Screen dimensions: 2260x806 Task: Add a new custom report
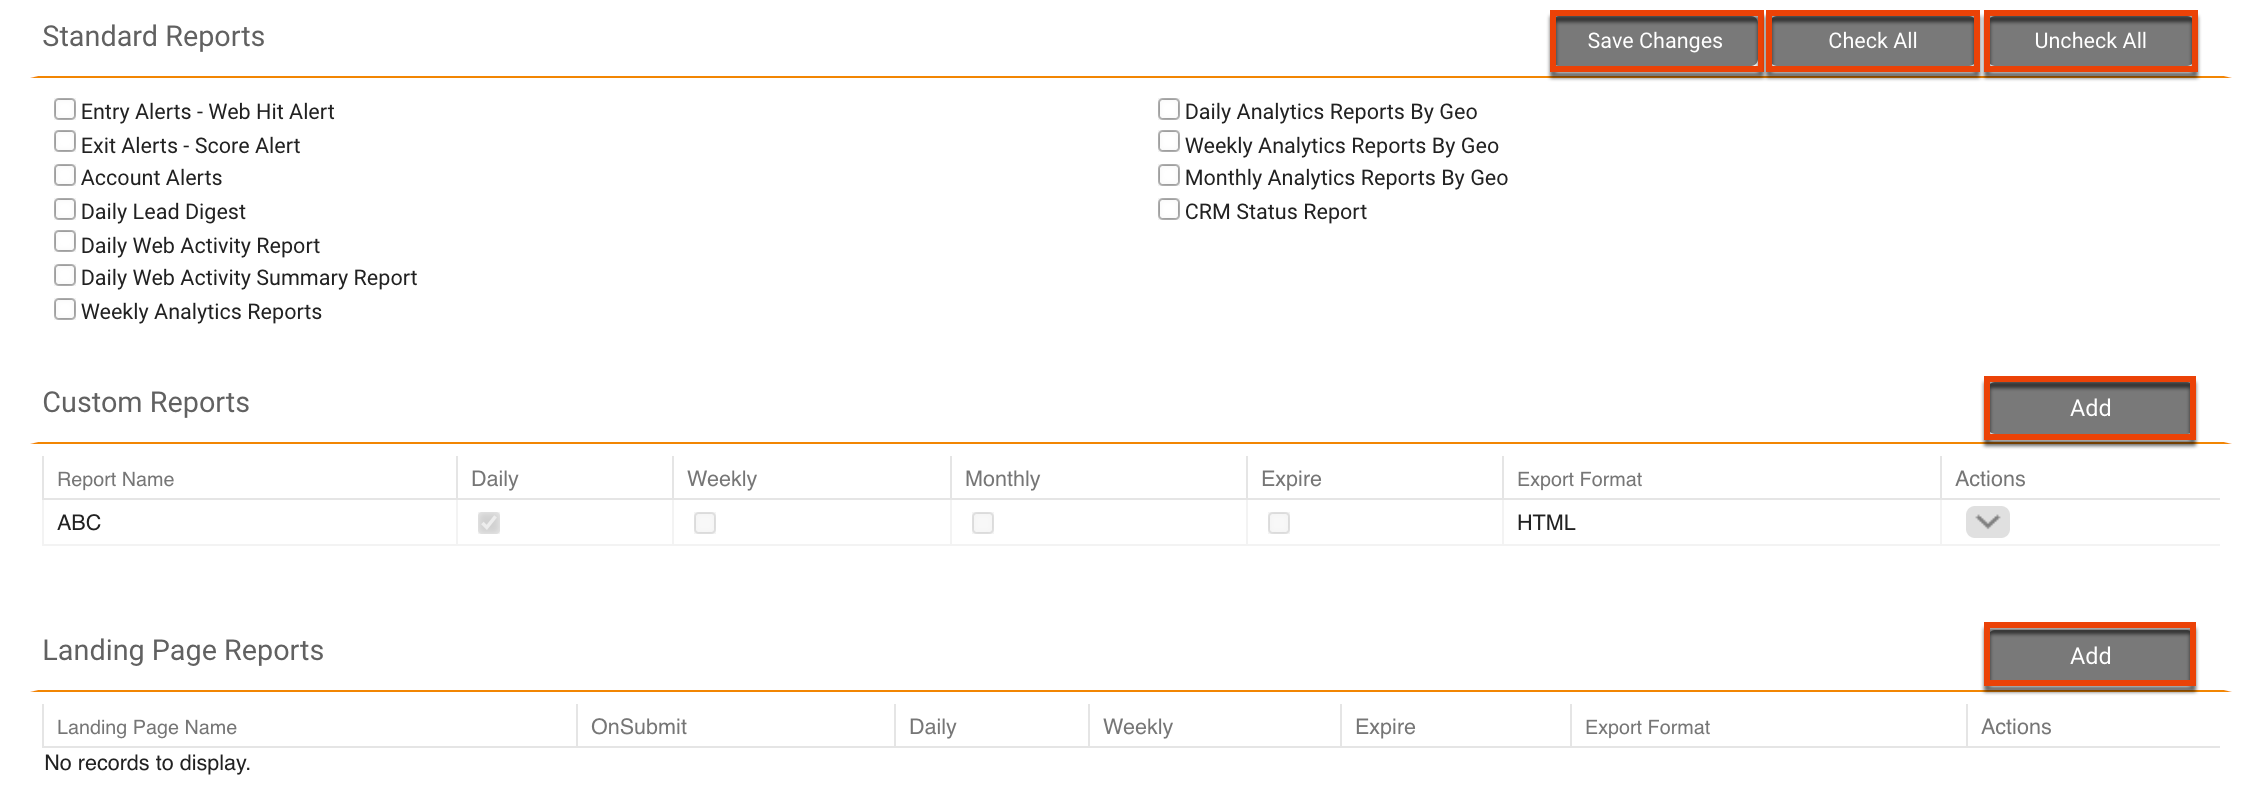click(x=2089, y=408)
